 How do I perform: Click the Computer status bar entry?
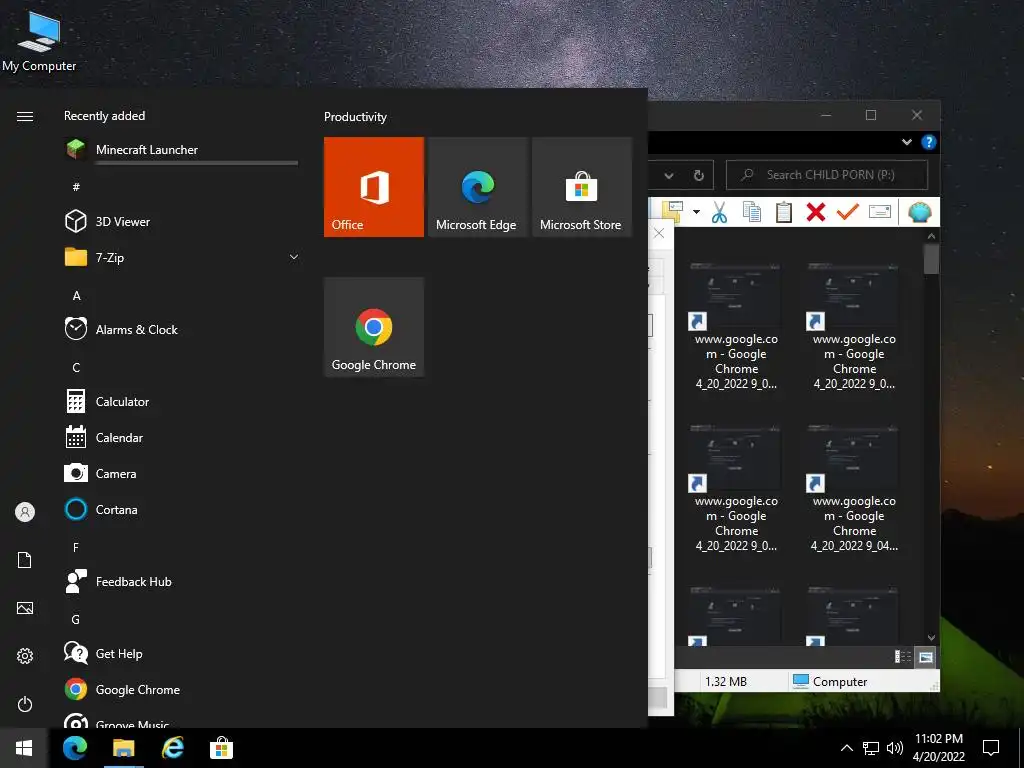829,681
